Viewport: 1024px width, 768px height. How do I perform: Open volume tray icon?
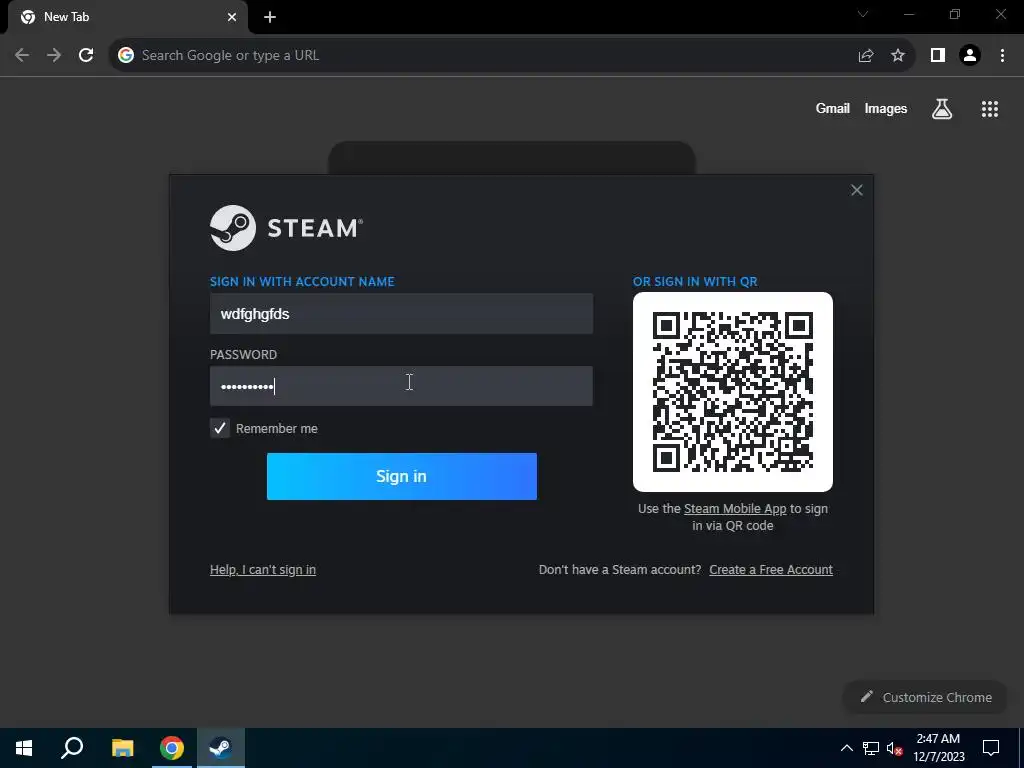[894, 748]
